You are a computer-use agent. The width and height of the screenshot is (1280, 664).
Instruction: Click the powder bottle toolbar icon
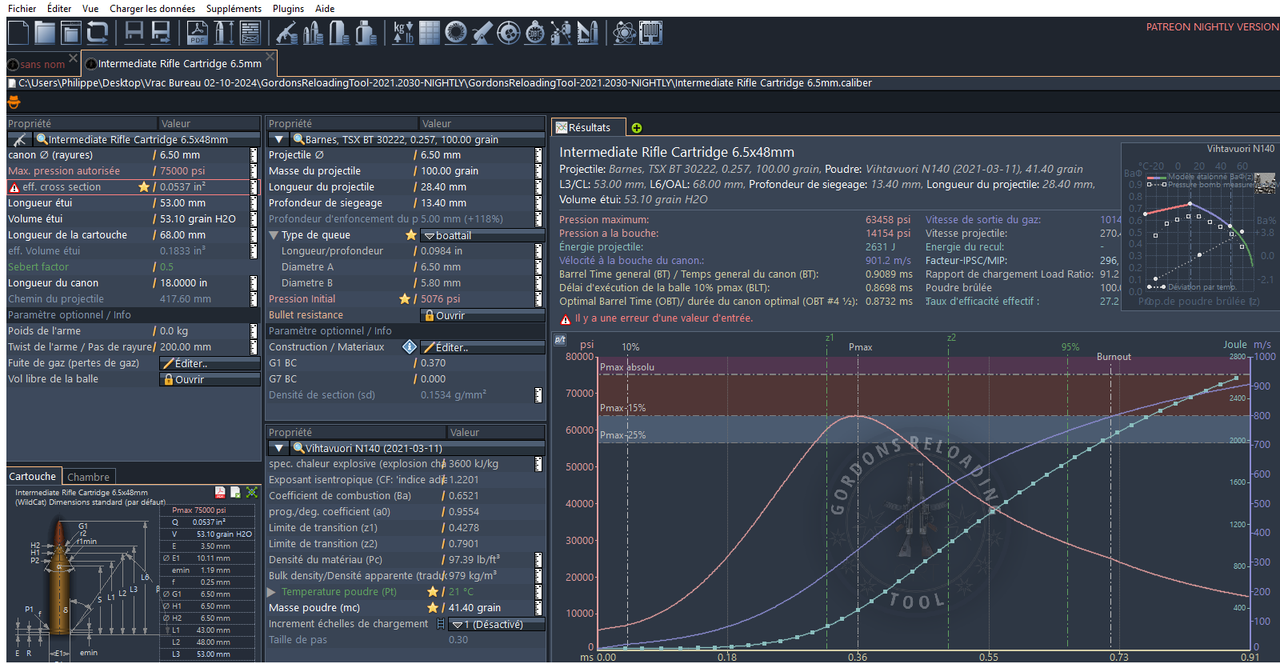[365, 33]
